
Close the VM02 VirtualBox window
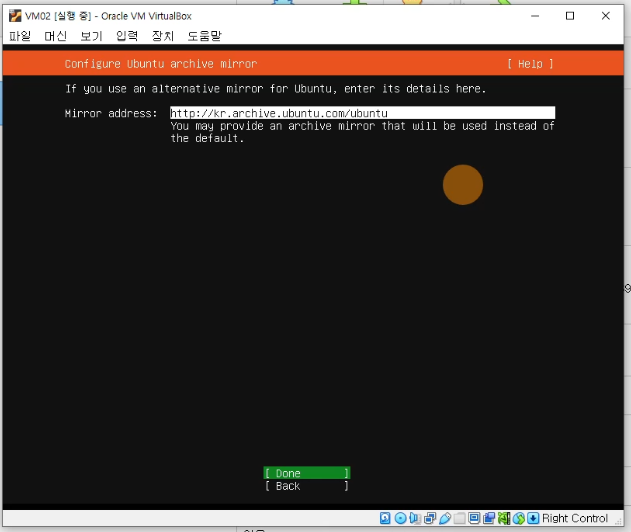tap(606, 16)
